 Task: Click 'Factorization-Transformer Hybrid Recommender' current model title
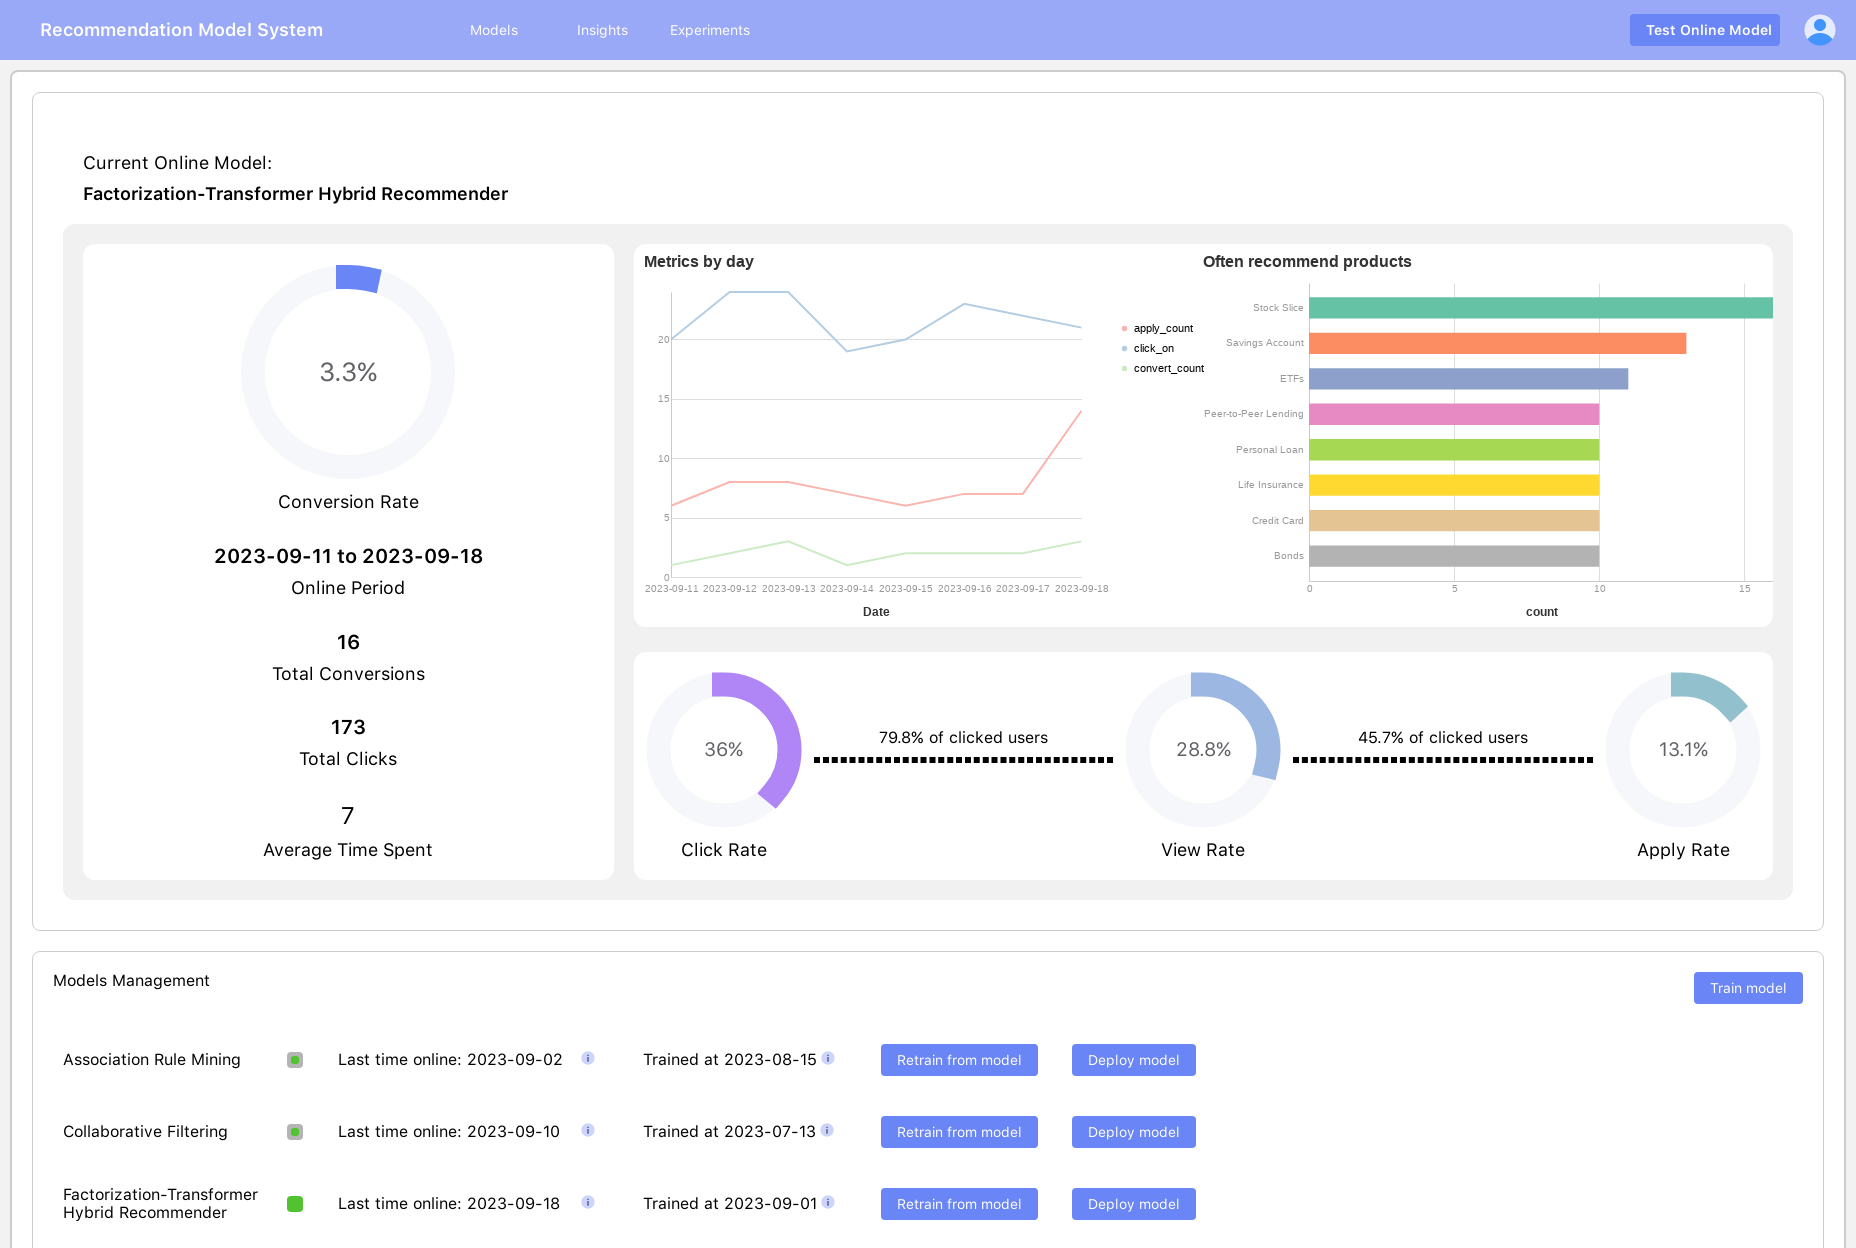pos(295,194)
